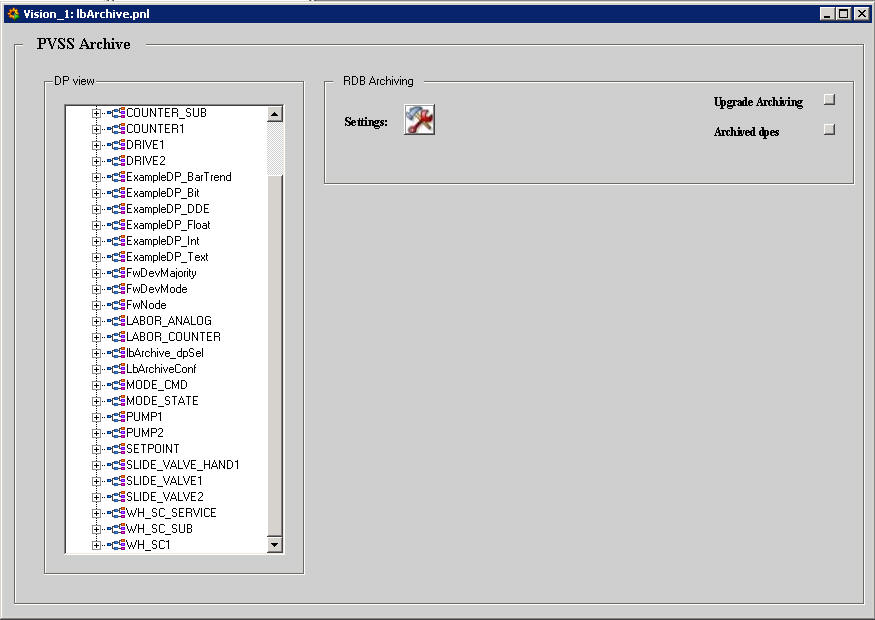Expand the MODE_CMD tree node

click(x=97, y=385)
